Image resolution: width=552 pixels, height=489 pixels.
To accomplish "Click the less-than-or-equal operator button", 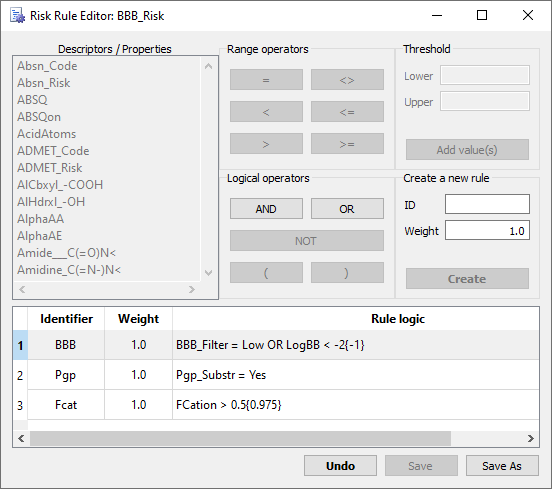I will tap(347, 112).
